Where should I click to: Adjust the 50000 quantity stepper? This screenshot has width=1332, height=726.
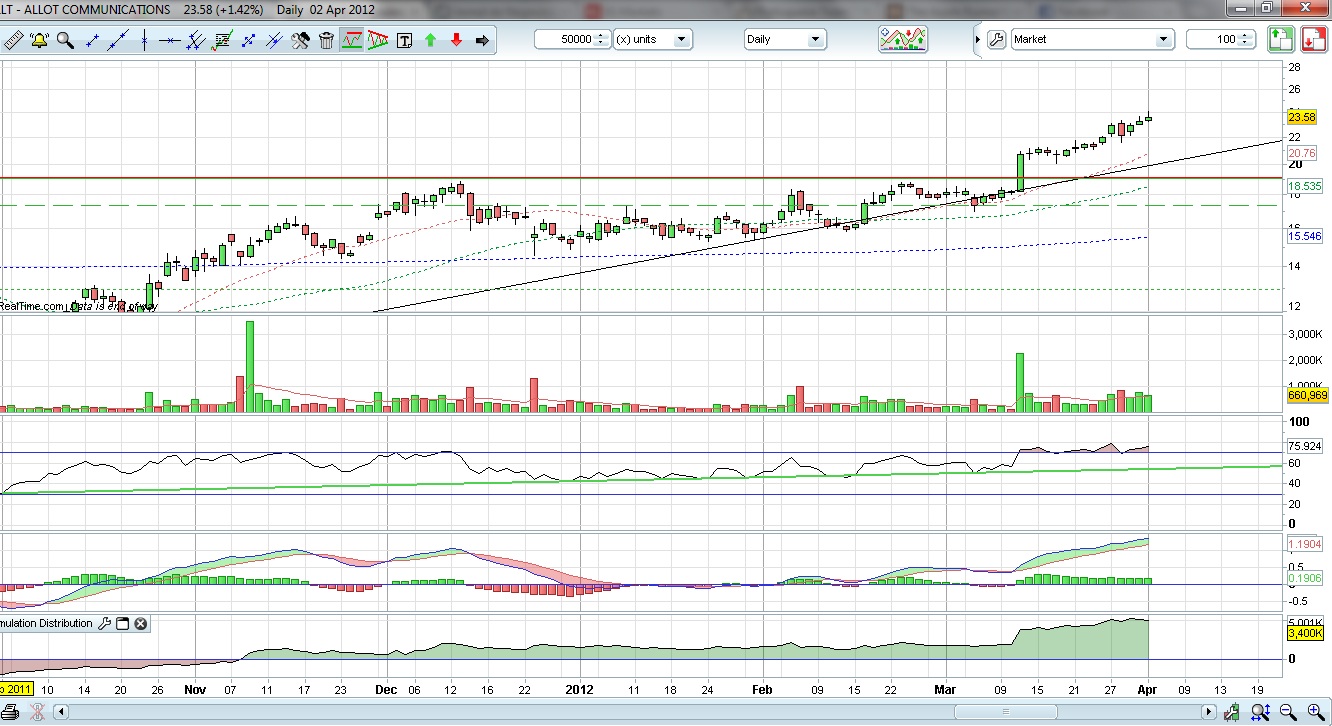[x=602, y=39]
